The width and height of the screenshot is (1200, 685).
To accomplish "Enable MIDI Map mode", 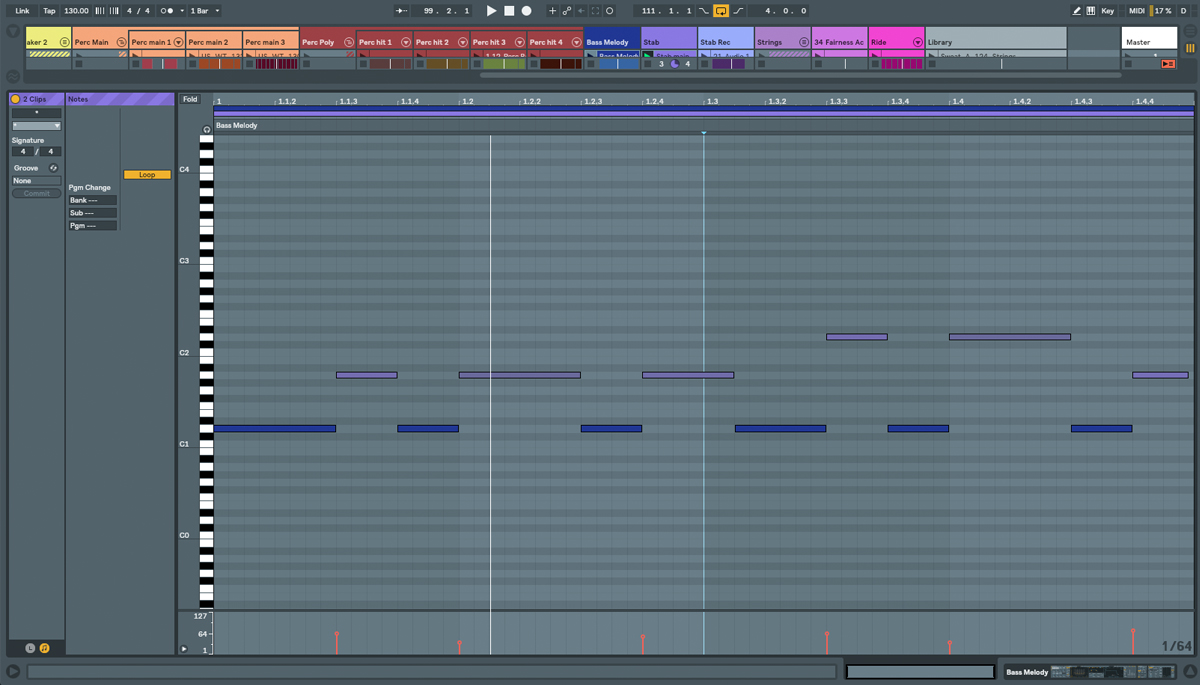I will [x=1137, y=11].
